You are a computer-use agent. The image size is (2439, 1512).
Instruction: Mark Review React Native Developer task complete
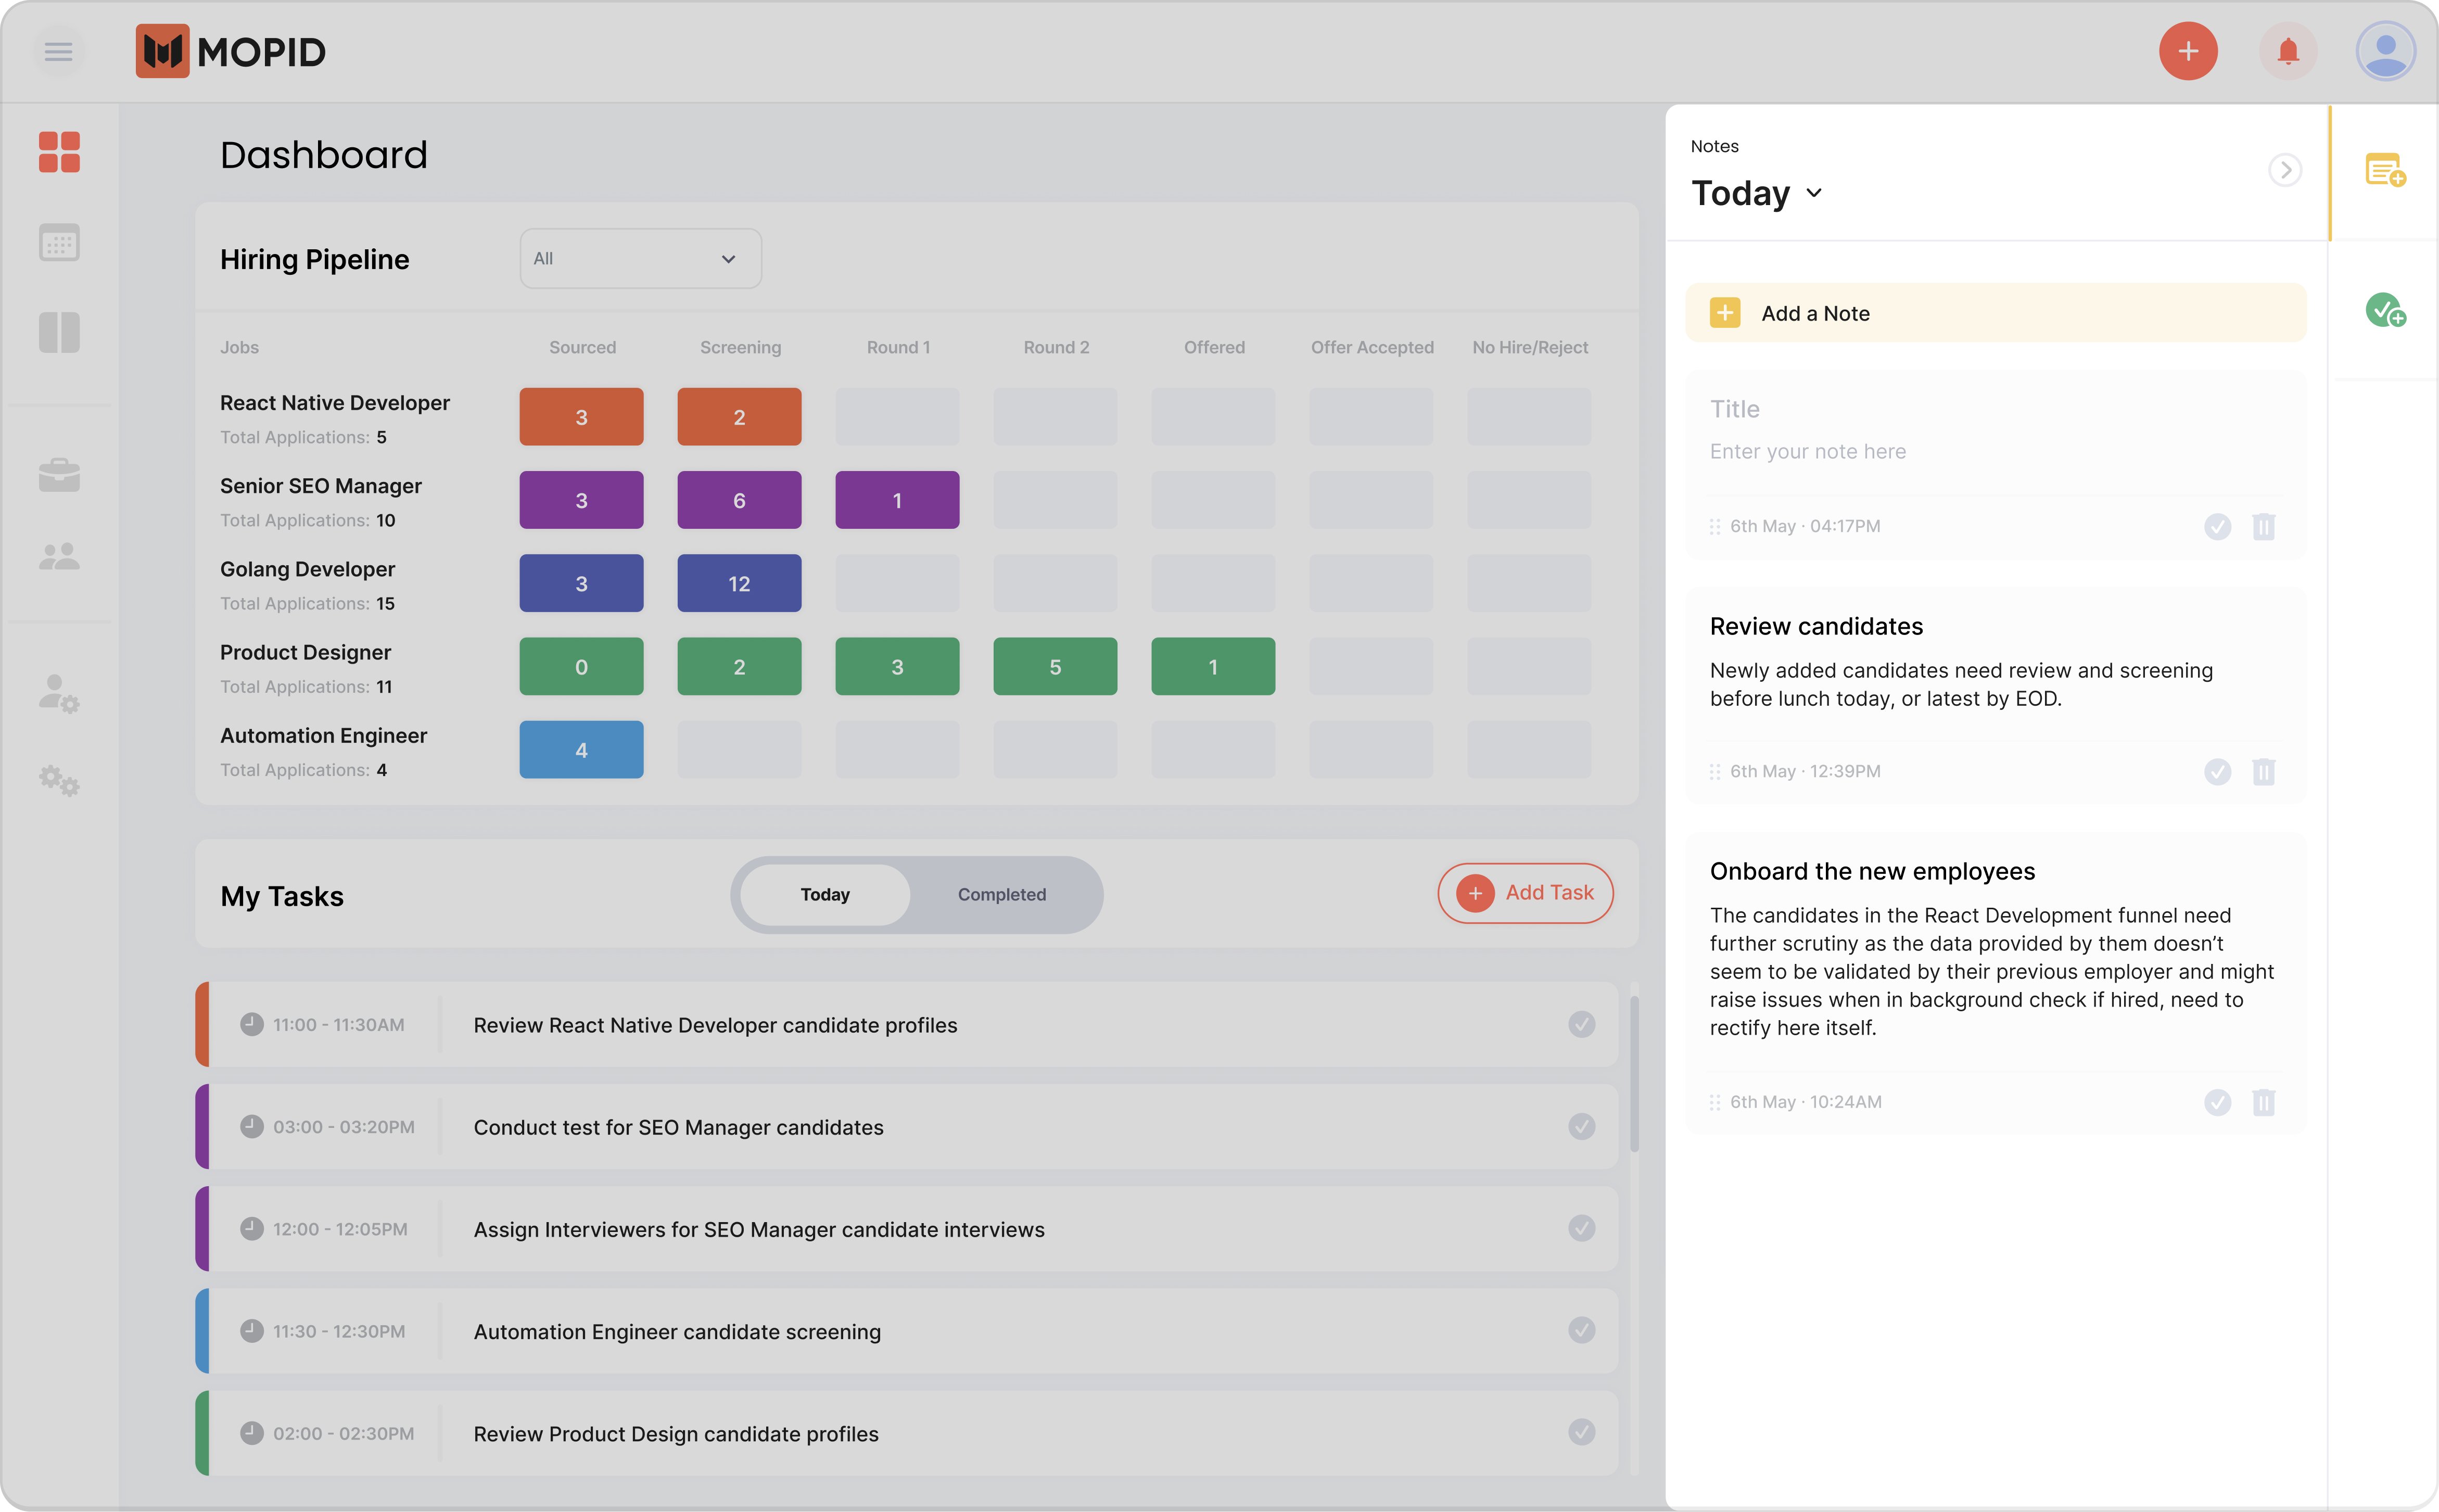(x=1581, y=1024)
